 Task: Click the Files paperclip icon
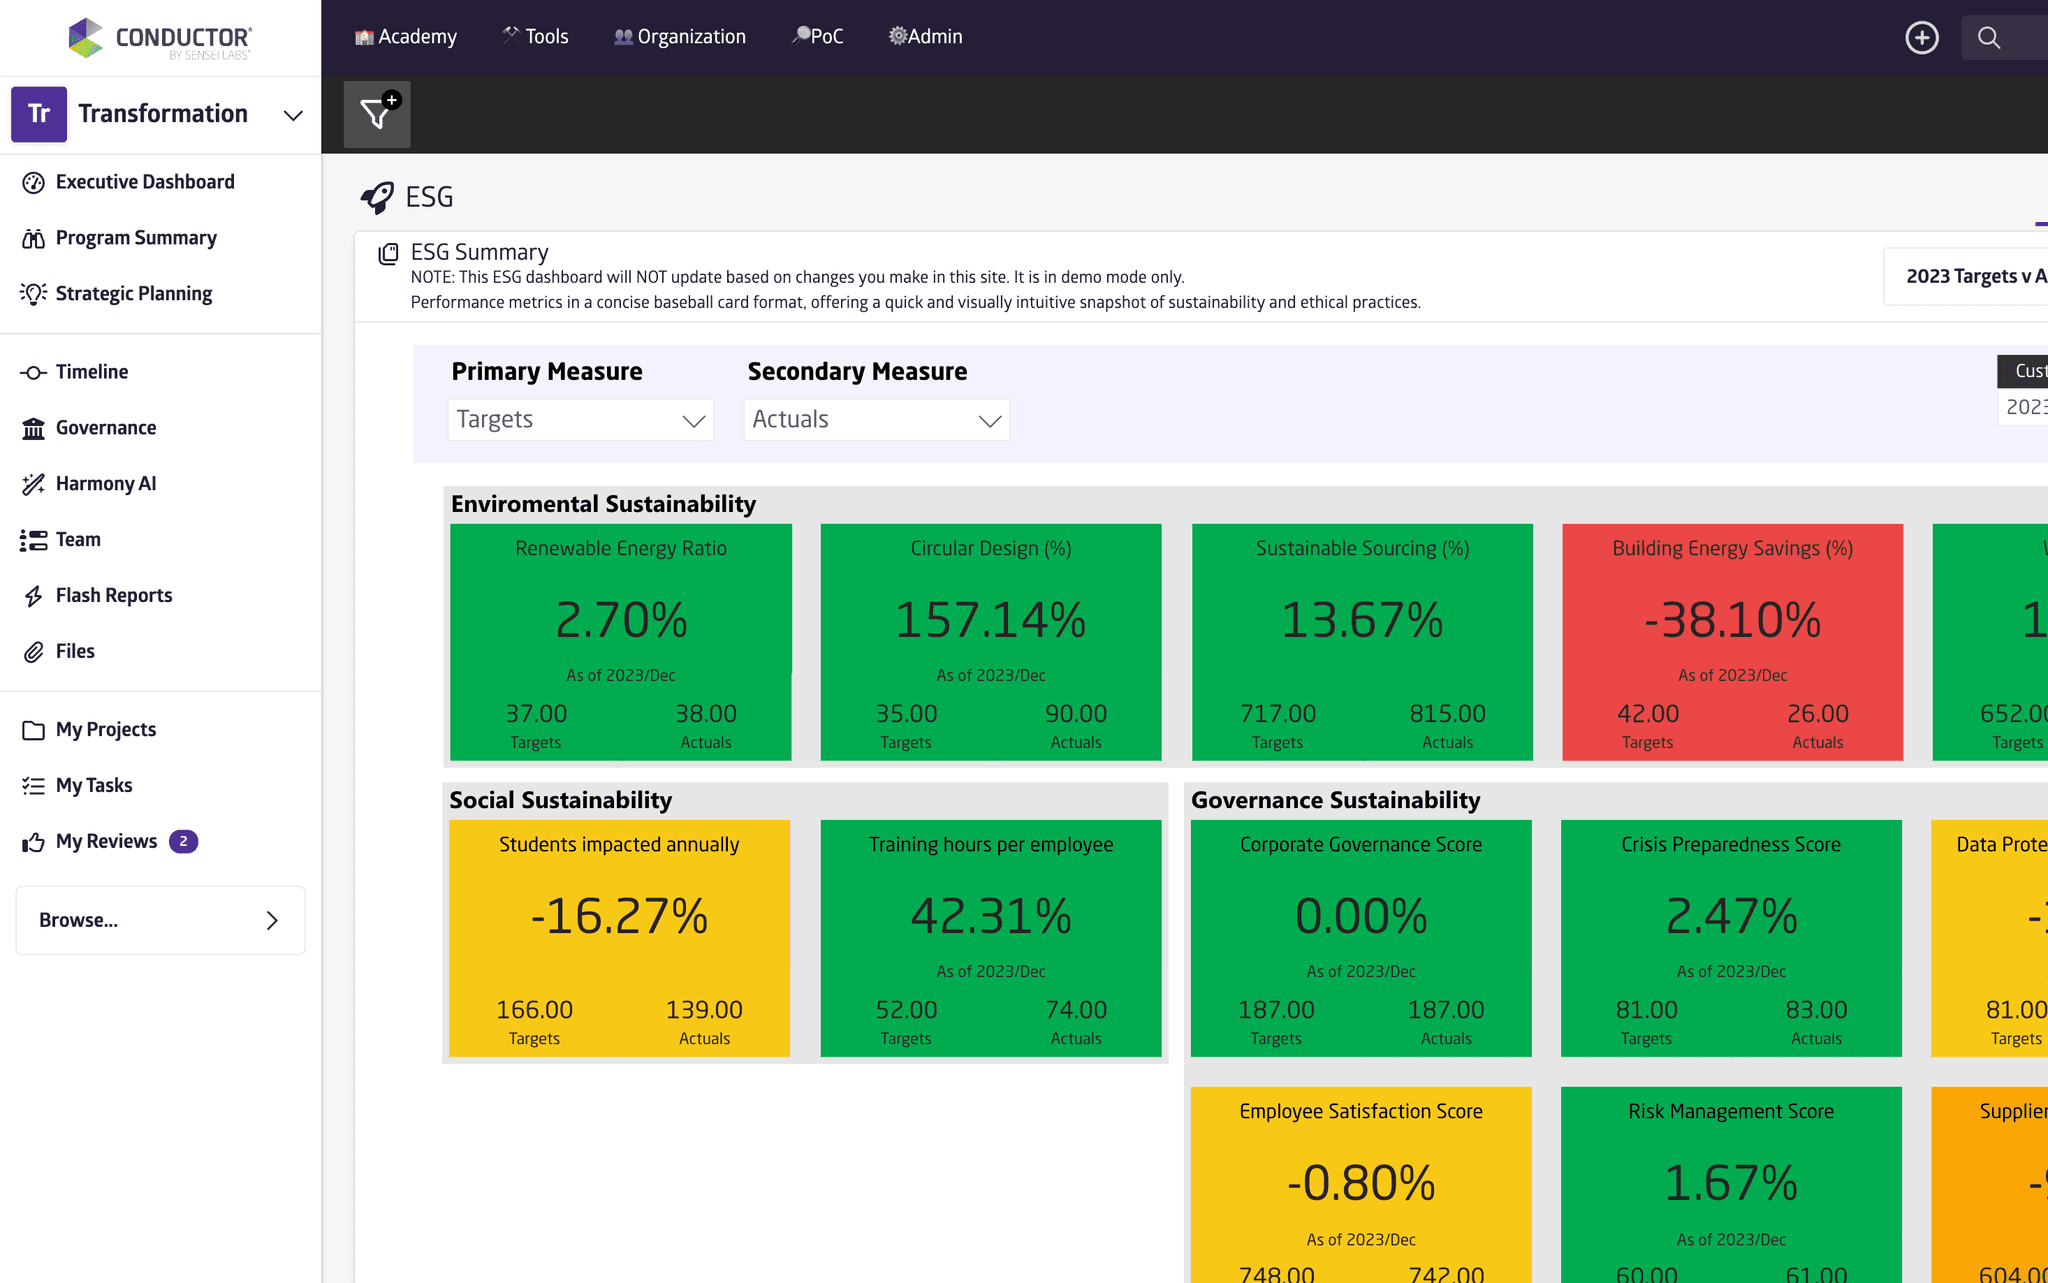pos(33,652)
